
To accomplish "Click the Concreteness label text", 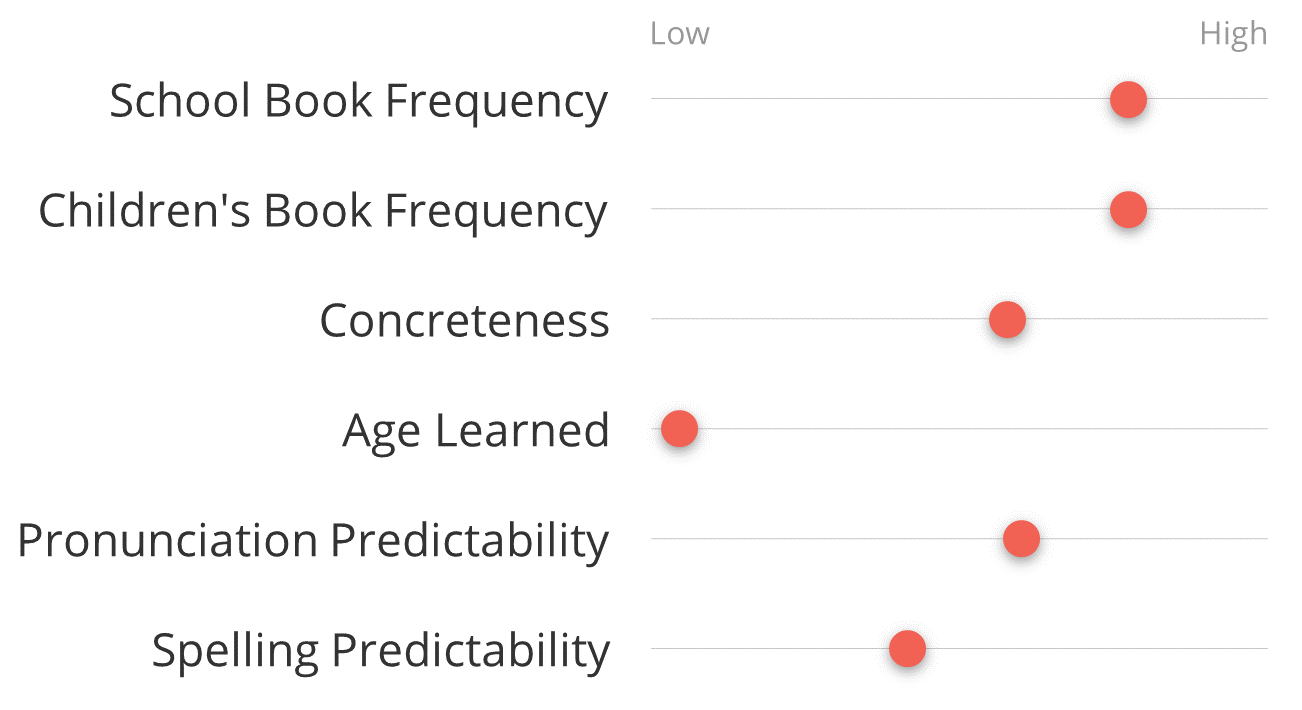I will [x=464, y=321].
